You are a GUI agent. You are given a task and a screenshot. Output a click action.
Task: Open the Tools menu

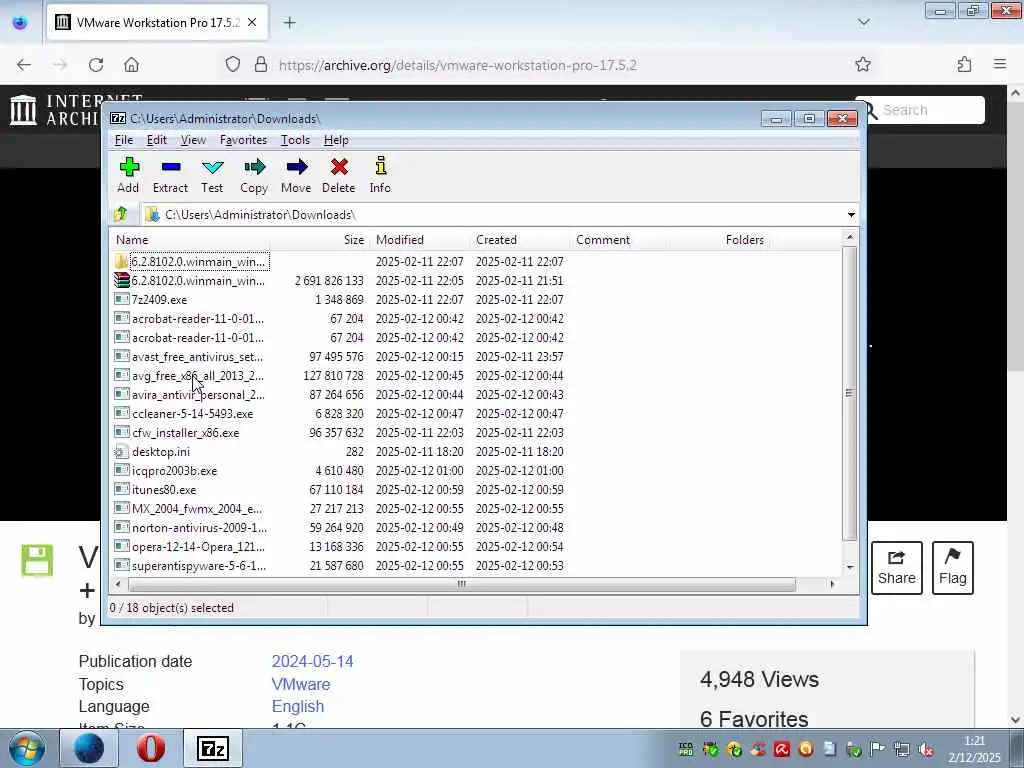pyautogui.click(x=295, y=140)
